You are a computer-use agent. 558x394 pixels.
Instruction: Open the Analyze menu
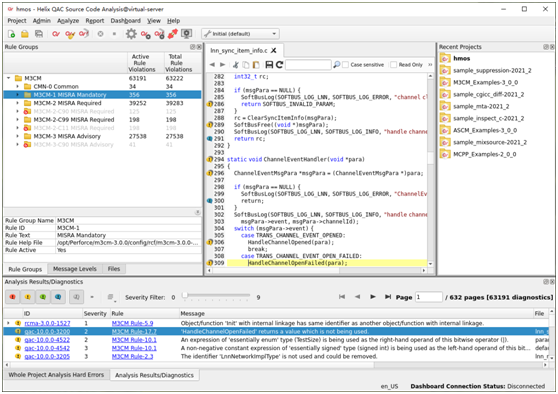[68, 21]
